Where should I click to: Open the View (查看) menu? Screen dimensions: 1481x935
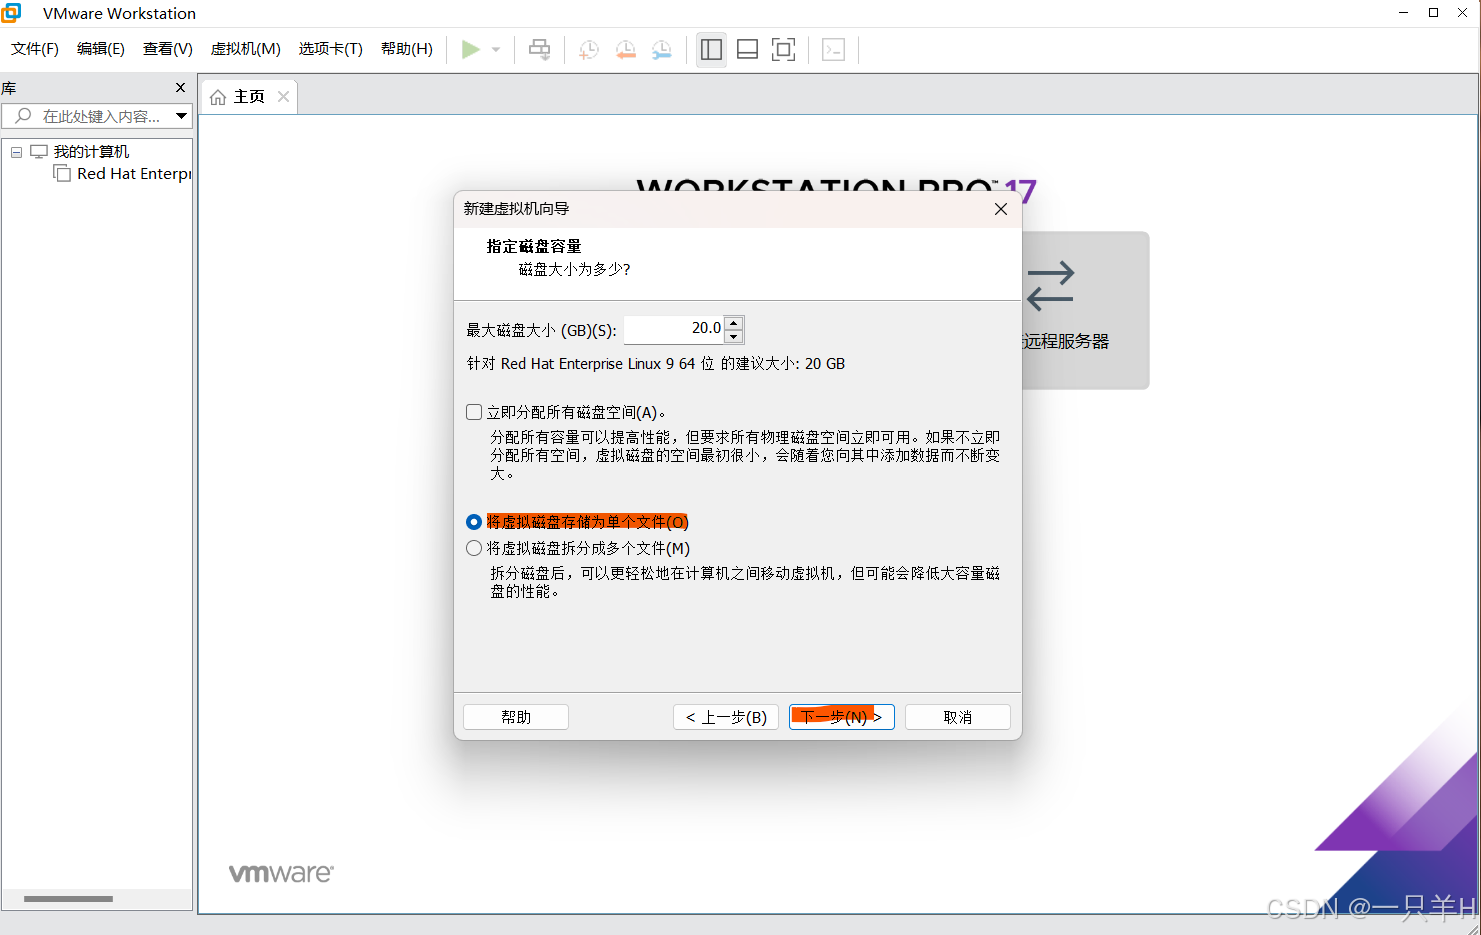[x=168, y=49]
